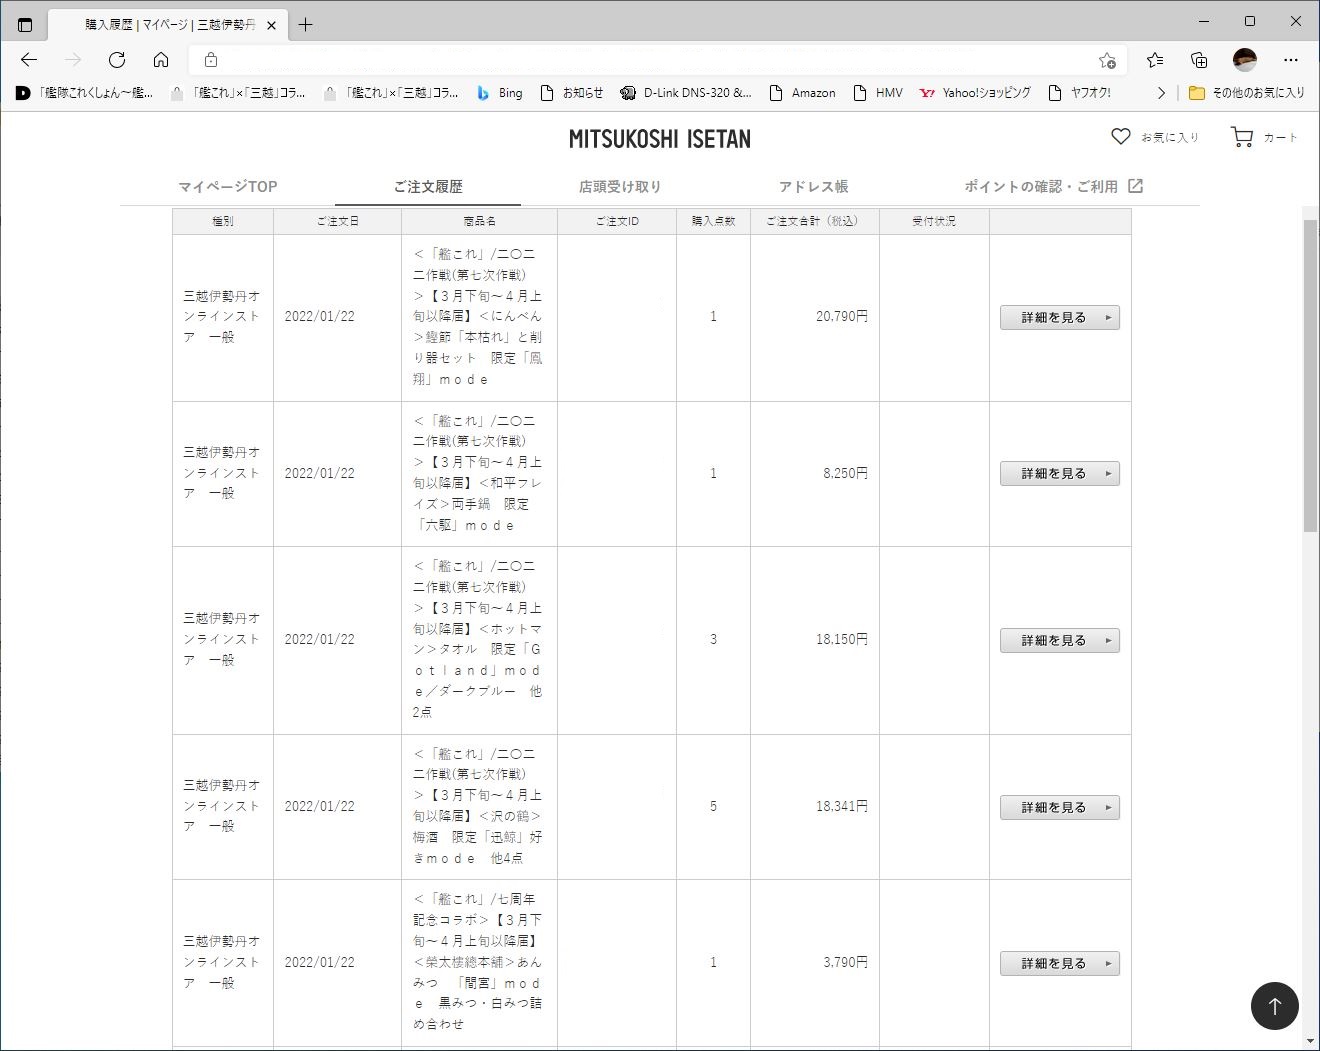
Task: Open the お知らせ bookmark
Action: tap(572, 93)
